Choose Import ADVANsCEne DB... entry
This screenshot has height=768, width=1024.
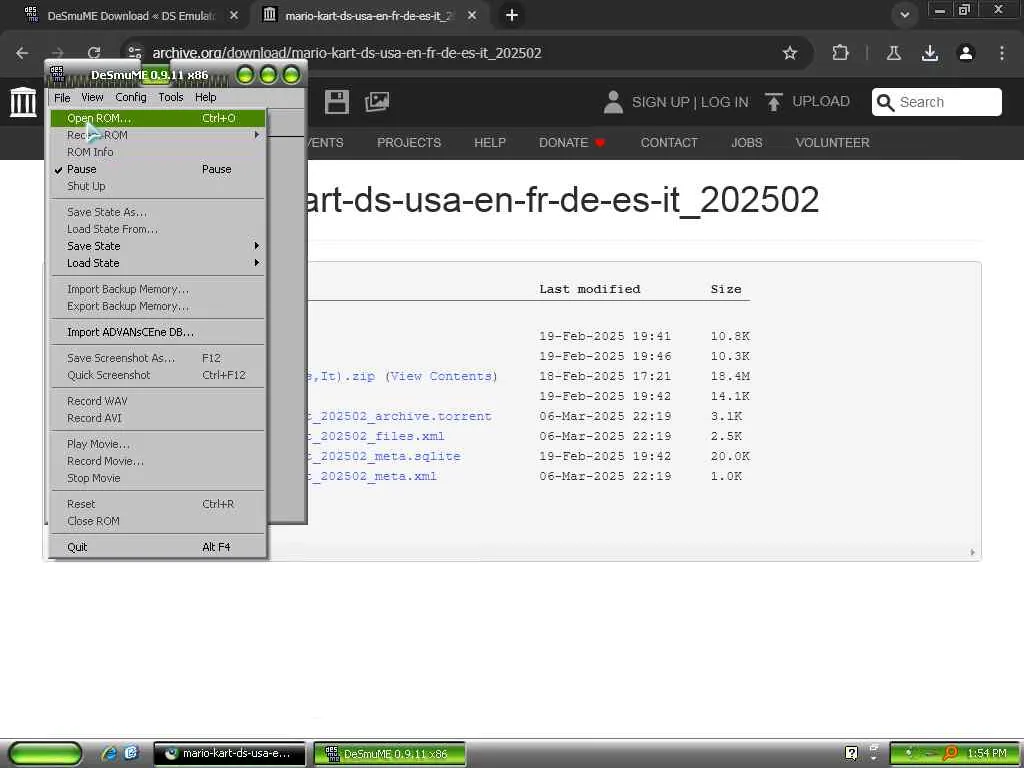158,332
